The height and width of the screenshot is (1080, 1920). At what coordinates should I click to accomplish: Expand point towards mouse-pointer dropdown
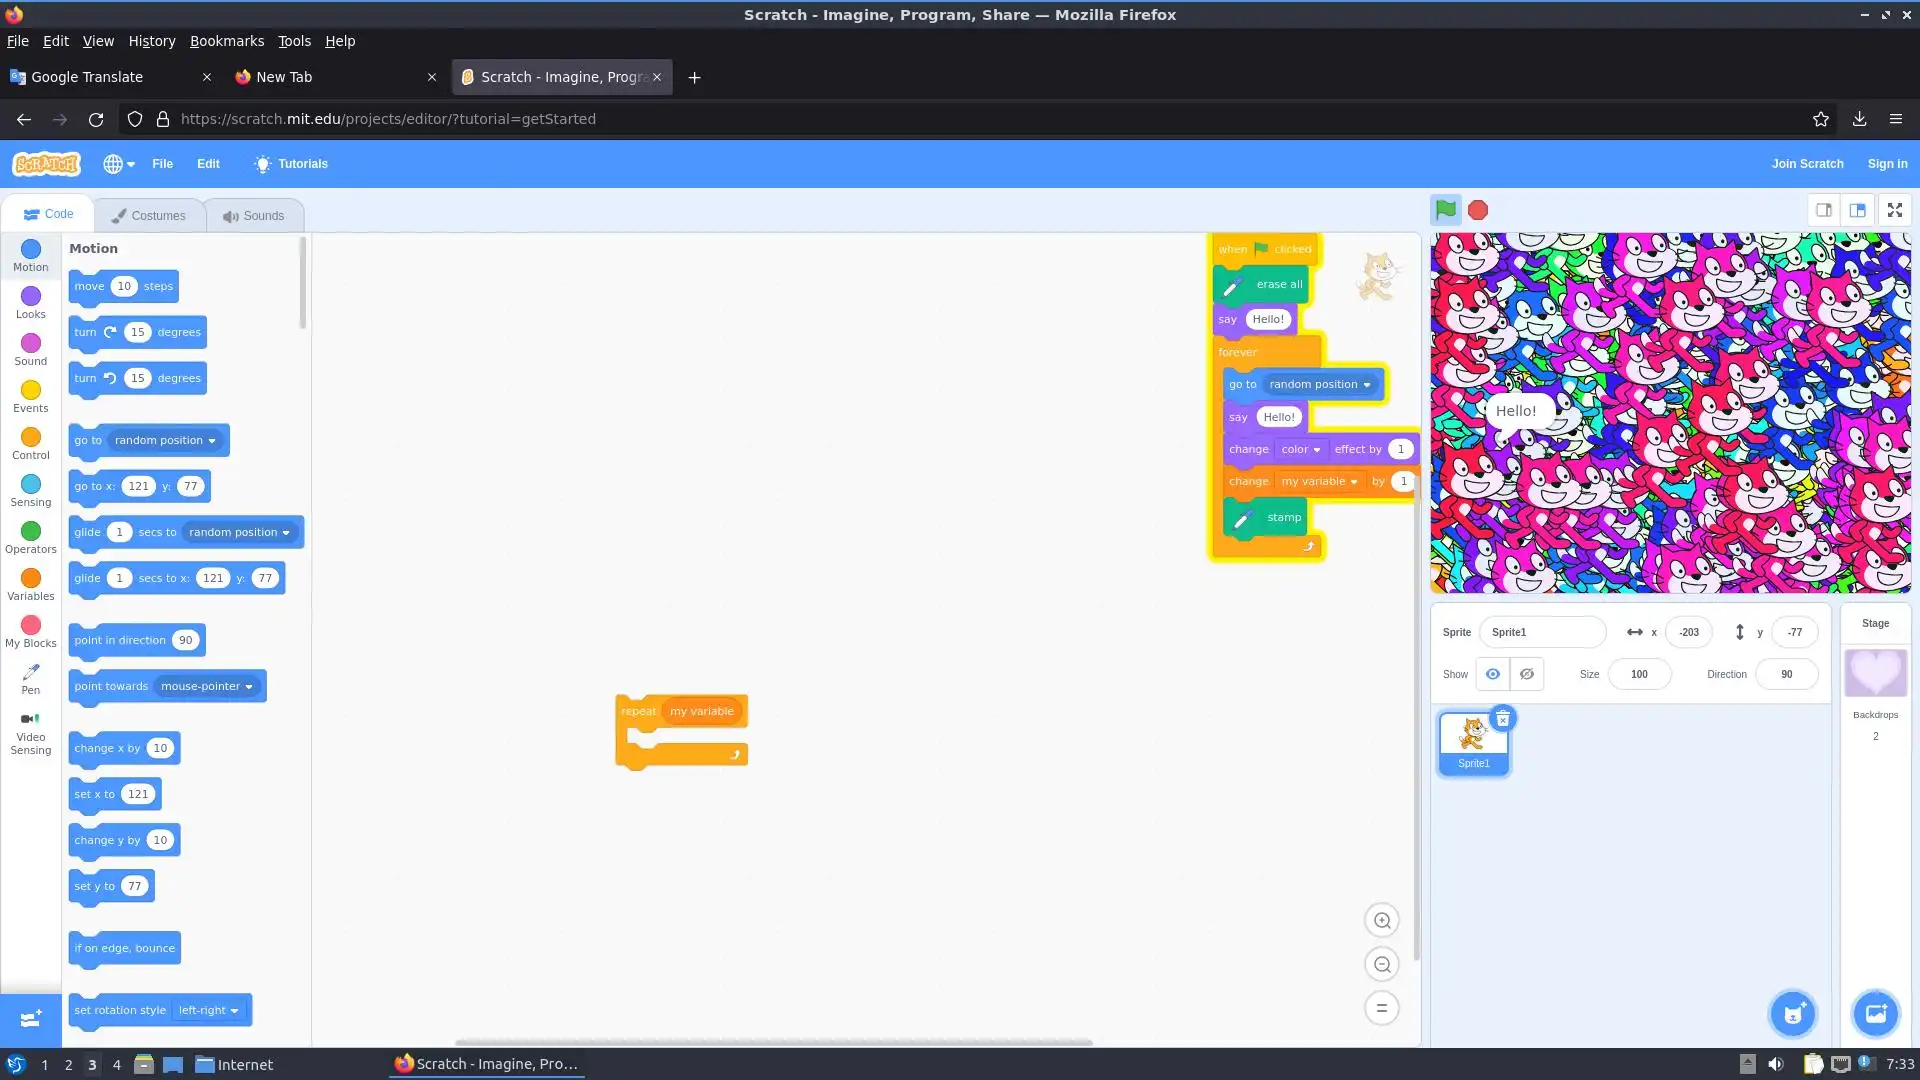click(207, 686)
